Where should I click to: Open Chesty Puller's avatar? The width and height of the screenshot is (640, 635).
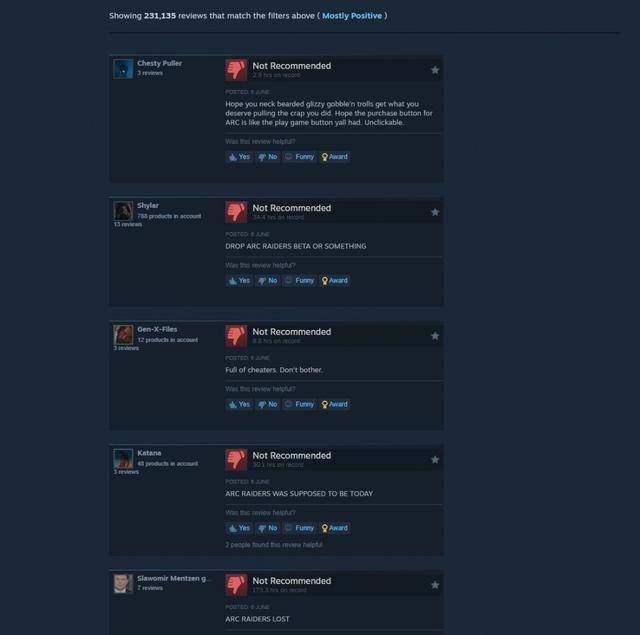click(x=123, y=69)
